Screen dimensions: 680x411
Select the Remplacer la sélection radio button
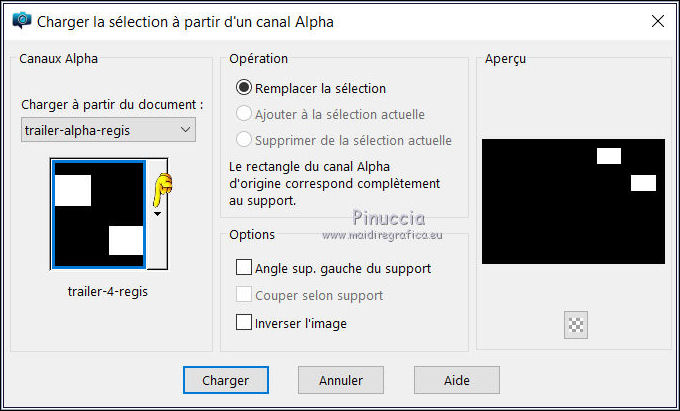point(243,88)
